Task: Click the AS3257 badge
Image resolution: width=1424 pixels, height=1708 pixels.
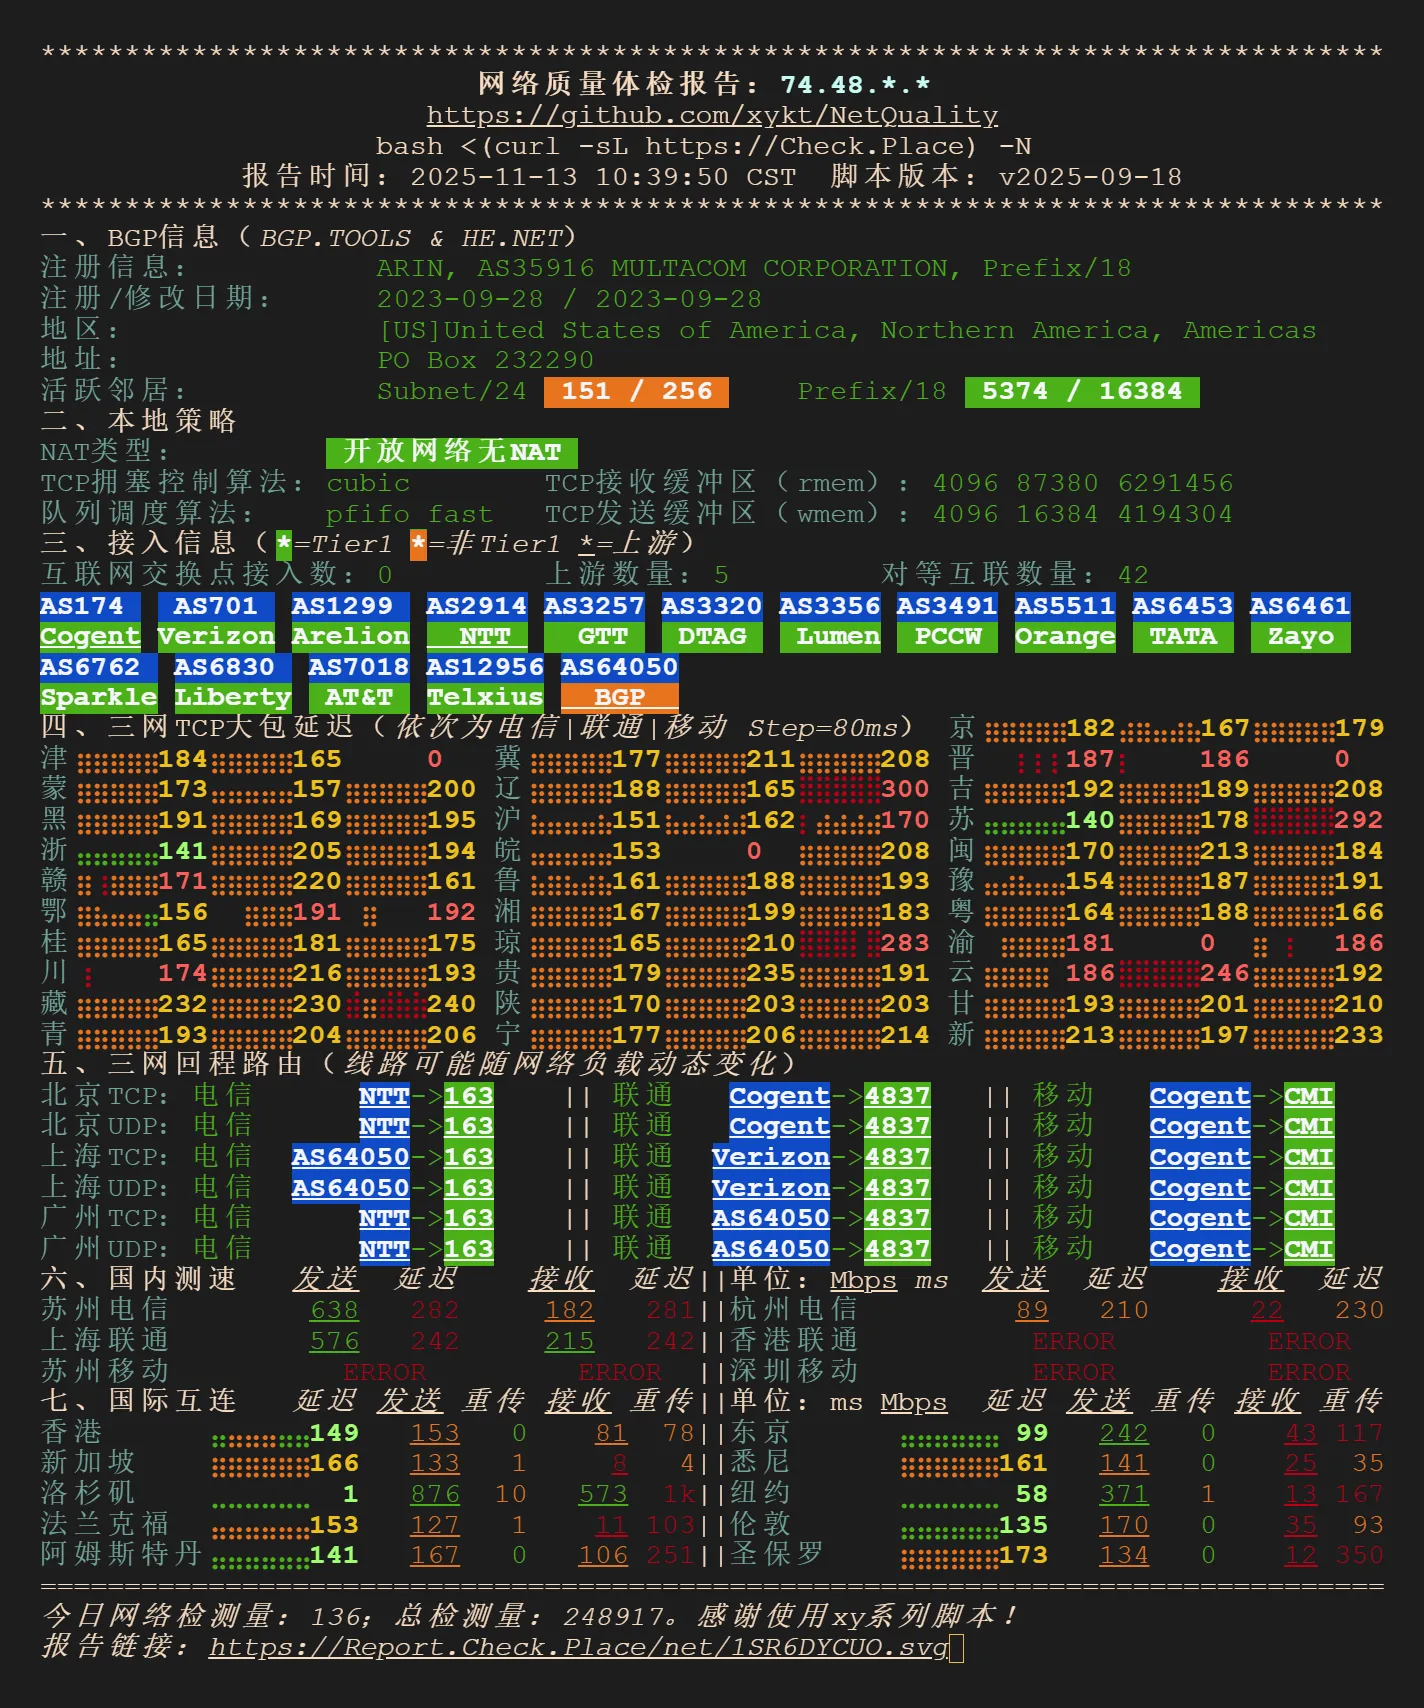Action: tap(594, 606)
